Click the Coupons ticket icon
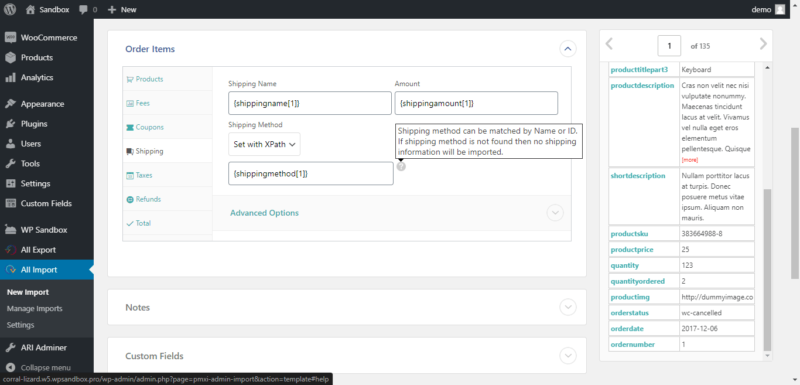 130,127
